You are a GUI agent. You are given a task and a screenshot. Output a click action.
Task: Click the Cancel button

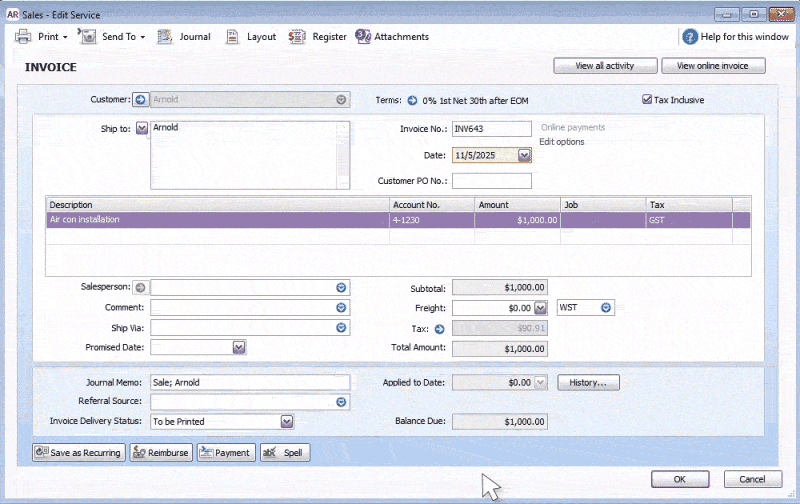(x=753, y=479)
